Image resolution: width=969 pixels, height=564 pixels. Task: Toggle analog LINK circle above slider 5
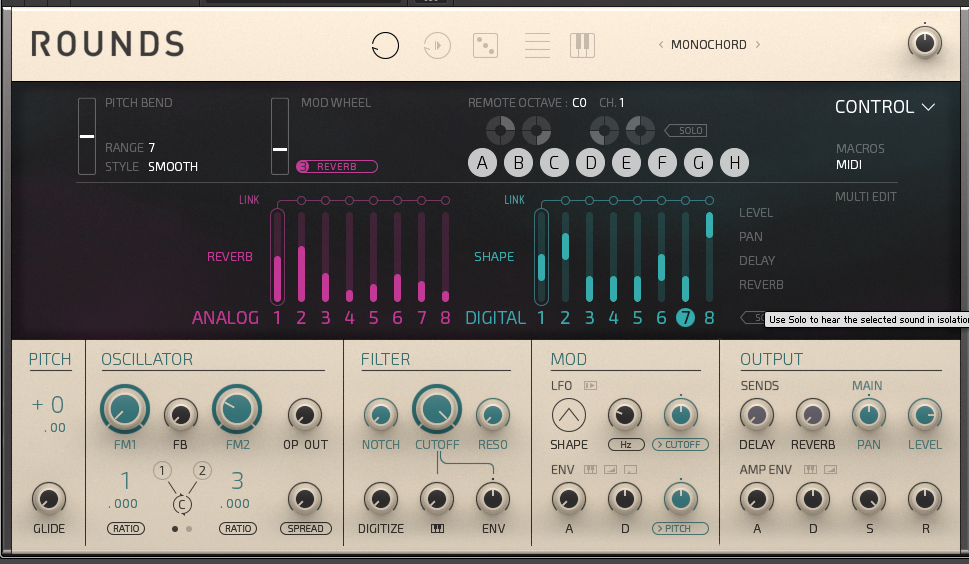coord(373,200)
